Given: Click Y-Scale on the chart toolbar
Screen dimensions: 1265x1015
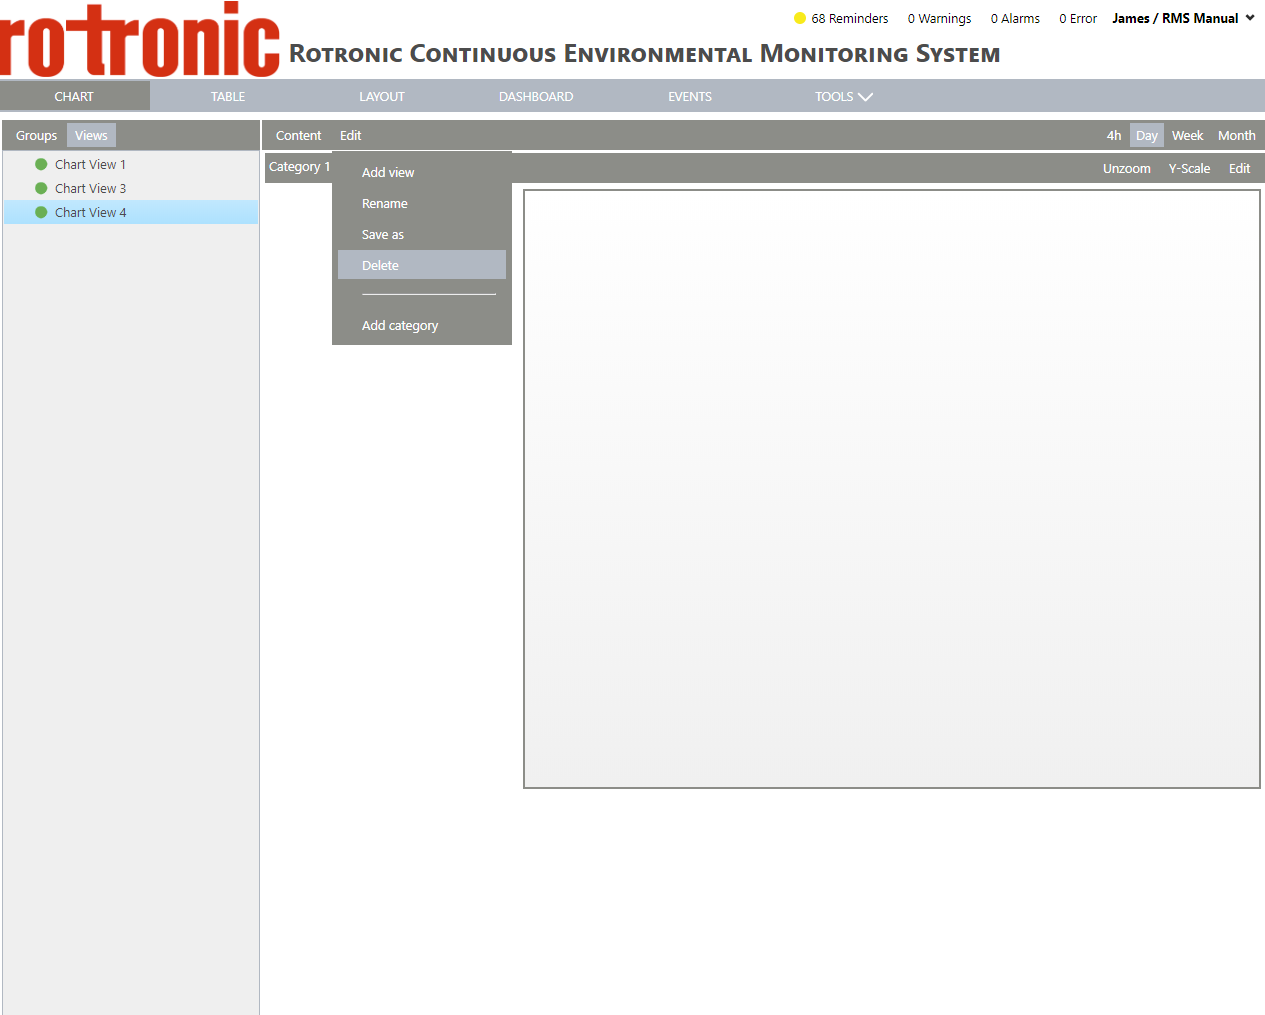Looking at the screenshot, I should tap(1189, 168).
